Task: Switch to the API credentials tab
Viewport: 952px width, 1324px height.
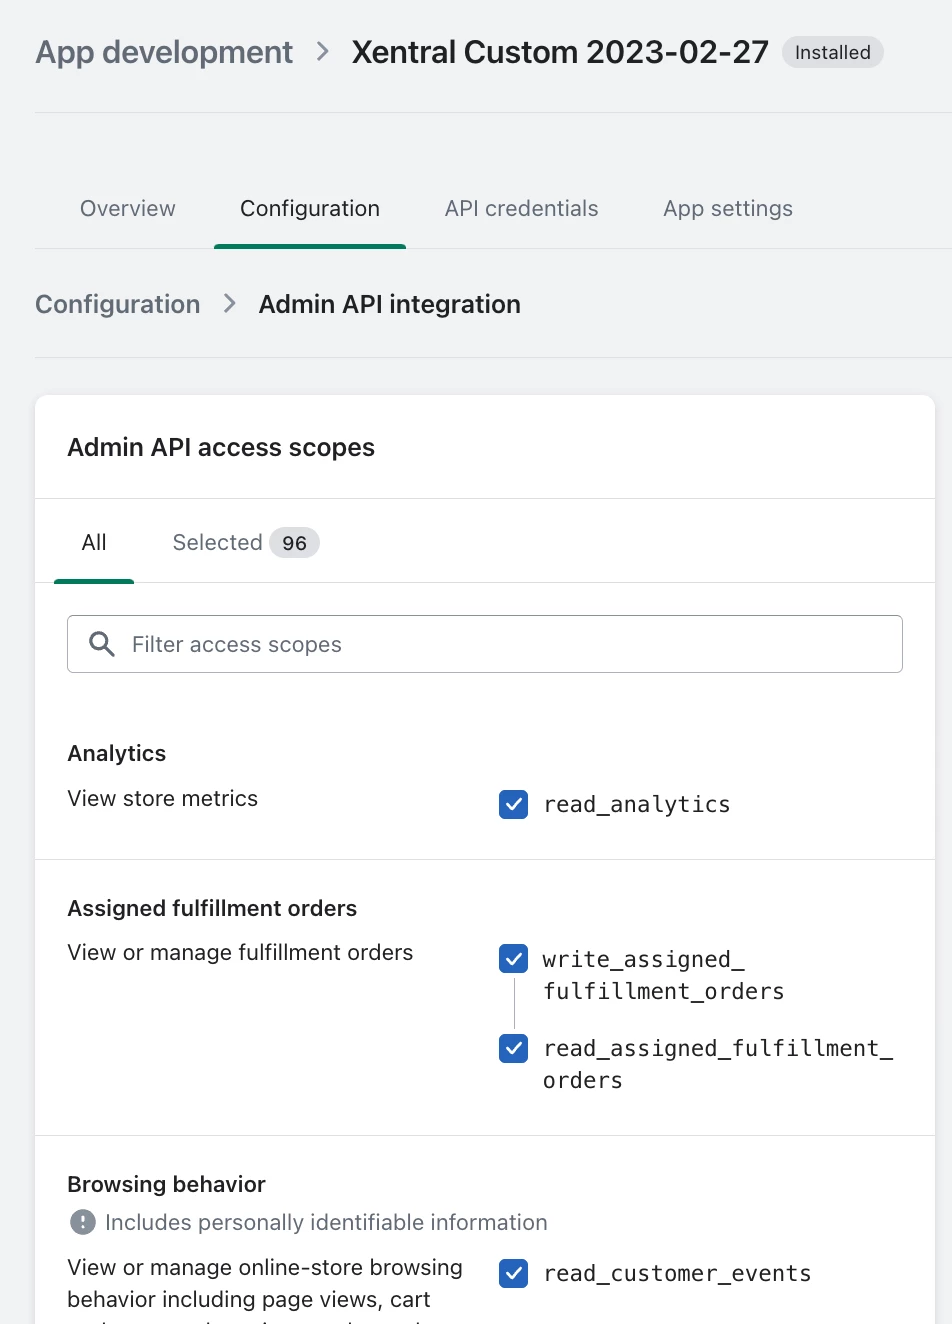Action: coord(521,208)
